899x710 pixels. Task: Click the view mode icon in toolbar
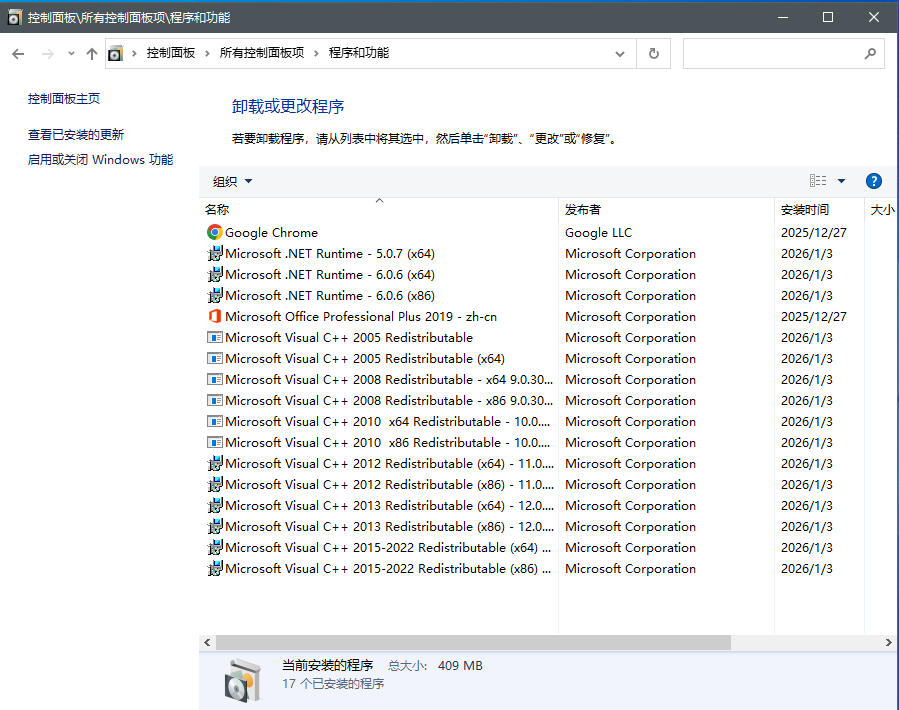[818, 181]
